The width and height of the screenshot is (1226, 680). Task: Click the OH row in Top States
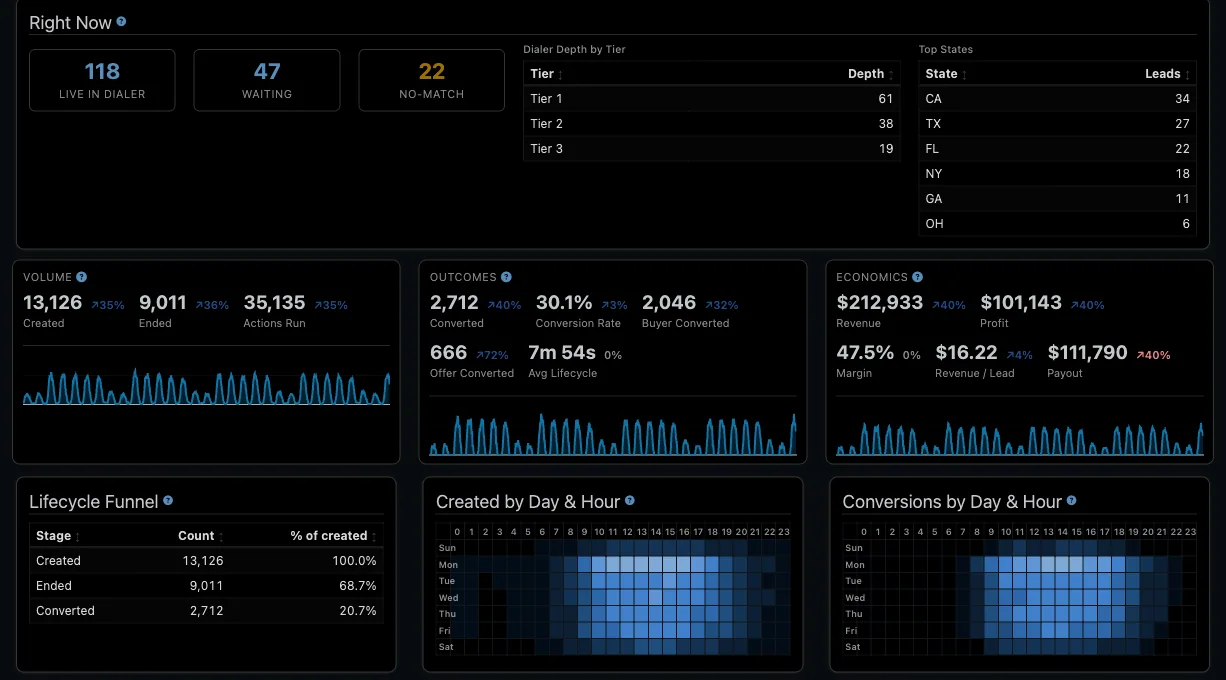pos(1058,224)
